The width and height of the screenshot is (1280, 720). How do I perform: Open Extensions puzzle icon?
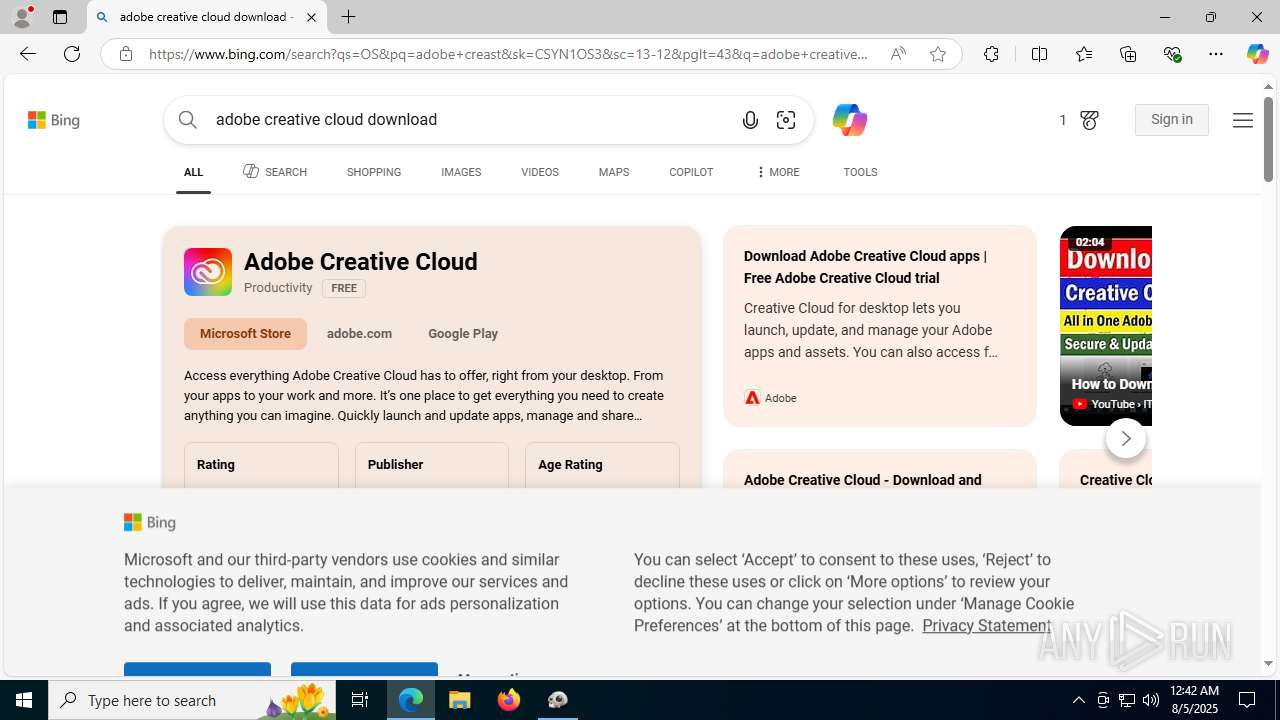pyautogui.click(x=991, y=54)
